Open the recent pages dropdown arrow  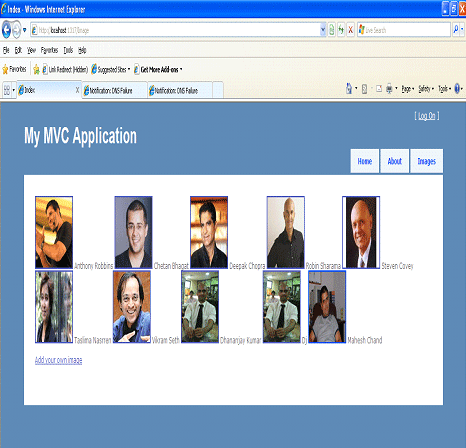[24, 30]
